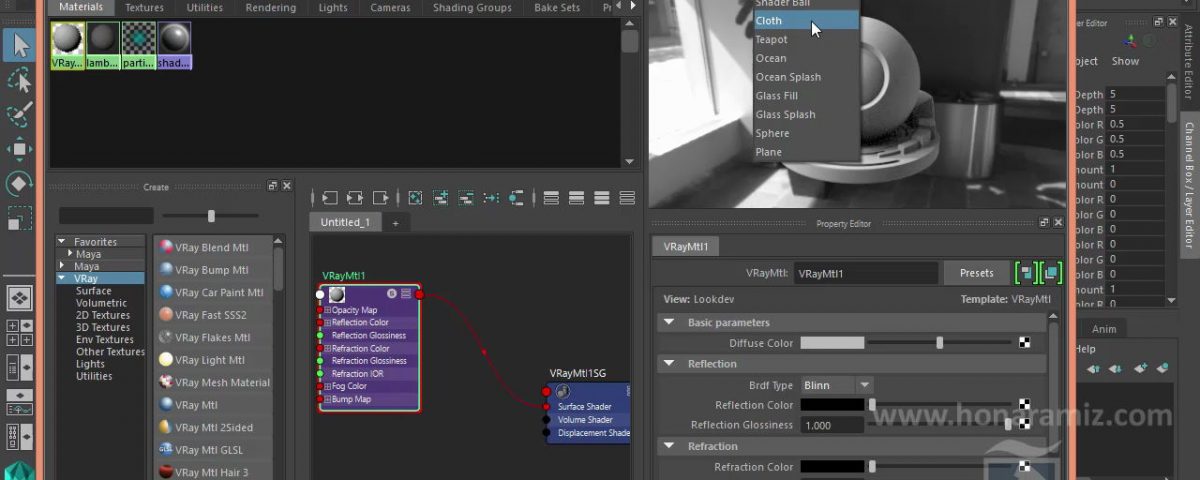Switch to the Utilities tab
Viewport: 1200px width, 480px height.
(205, 7)
